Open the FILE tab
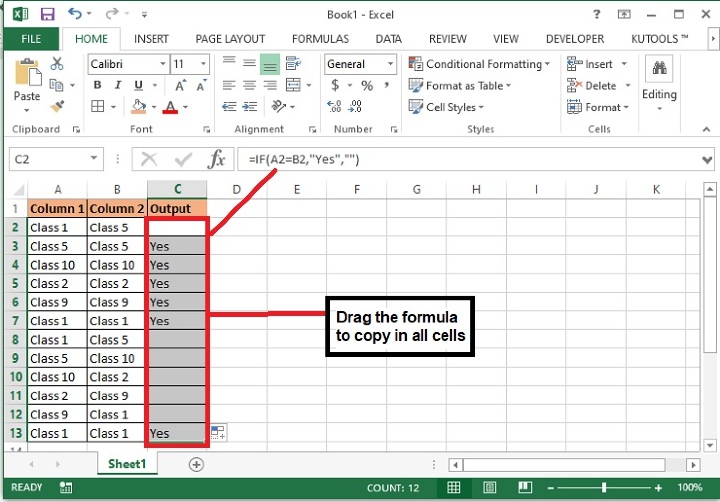 (x=31, y=39)
